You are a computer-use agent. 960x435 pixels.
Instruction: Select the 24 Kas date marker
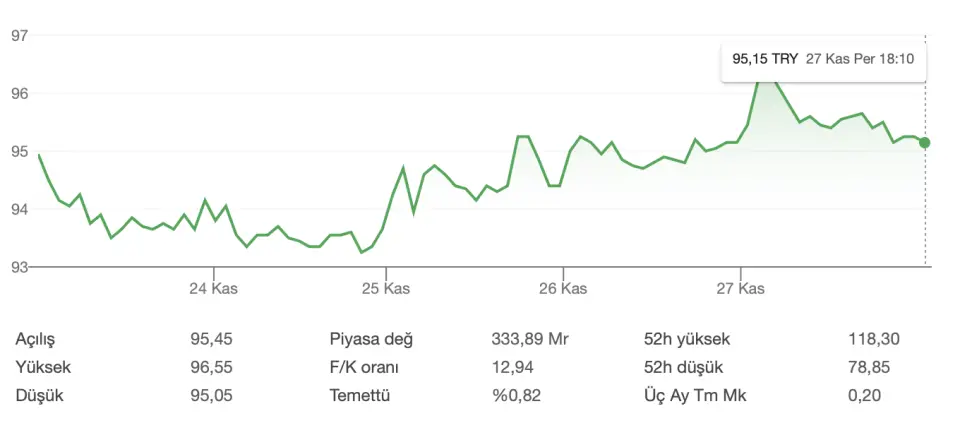[x=213, y=288]
